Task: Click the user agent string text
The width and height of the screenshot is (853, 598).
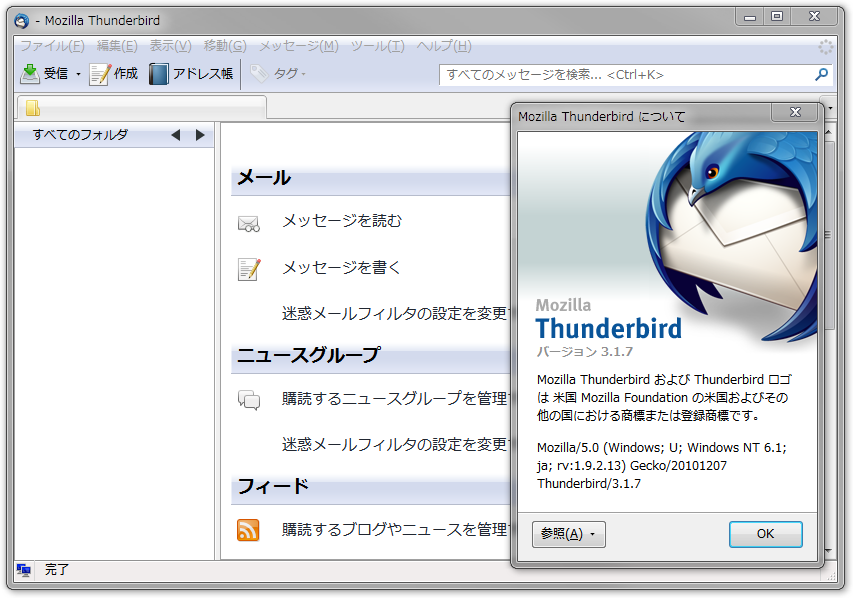Action: tap(662, 466)
